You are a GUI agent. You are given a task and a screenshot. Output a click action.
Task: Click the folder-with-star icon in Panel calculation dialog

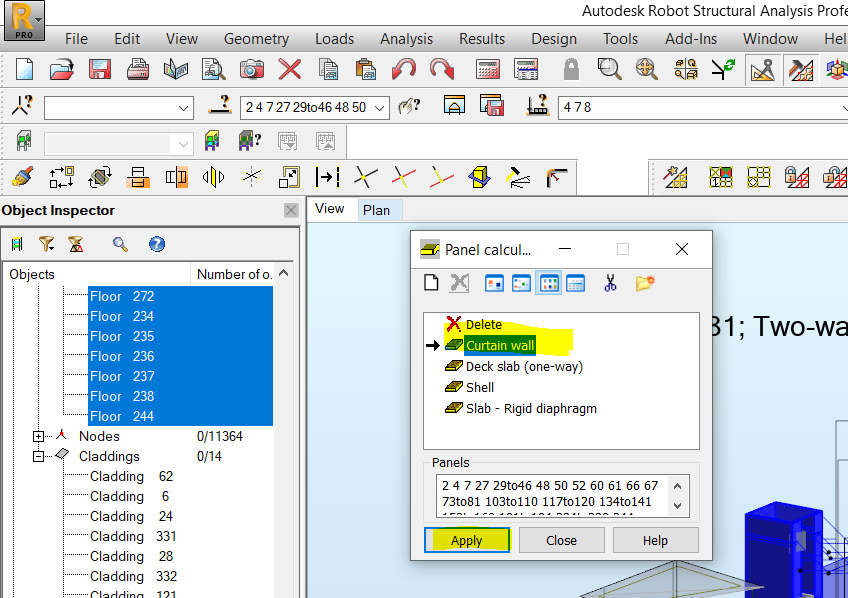[645, 283]
